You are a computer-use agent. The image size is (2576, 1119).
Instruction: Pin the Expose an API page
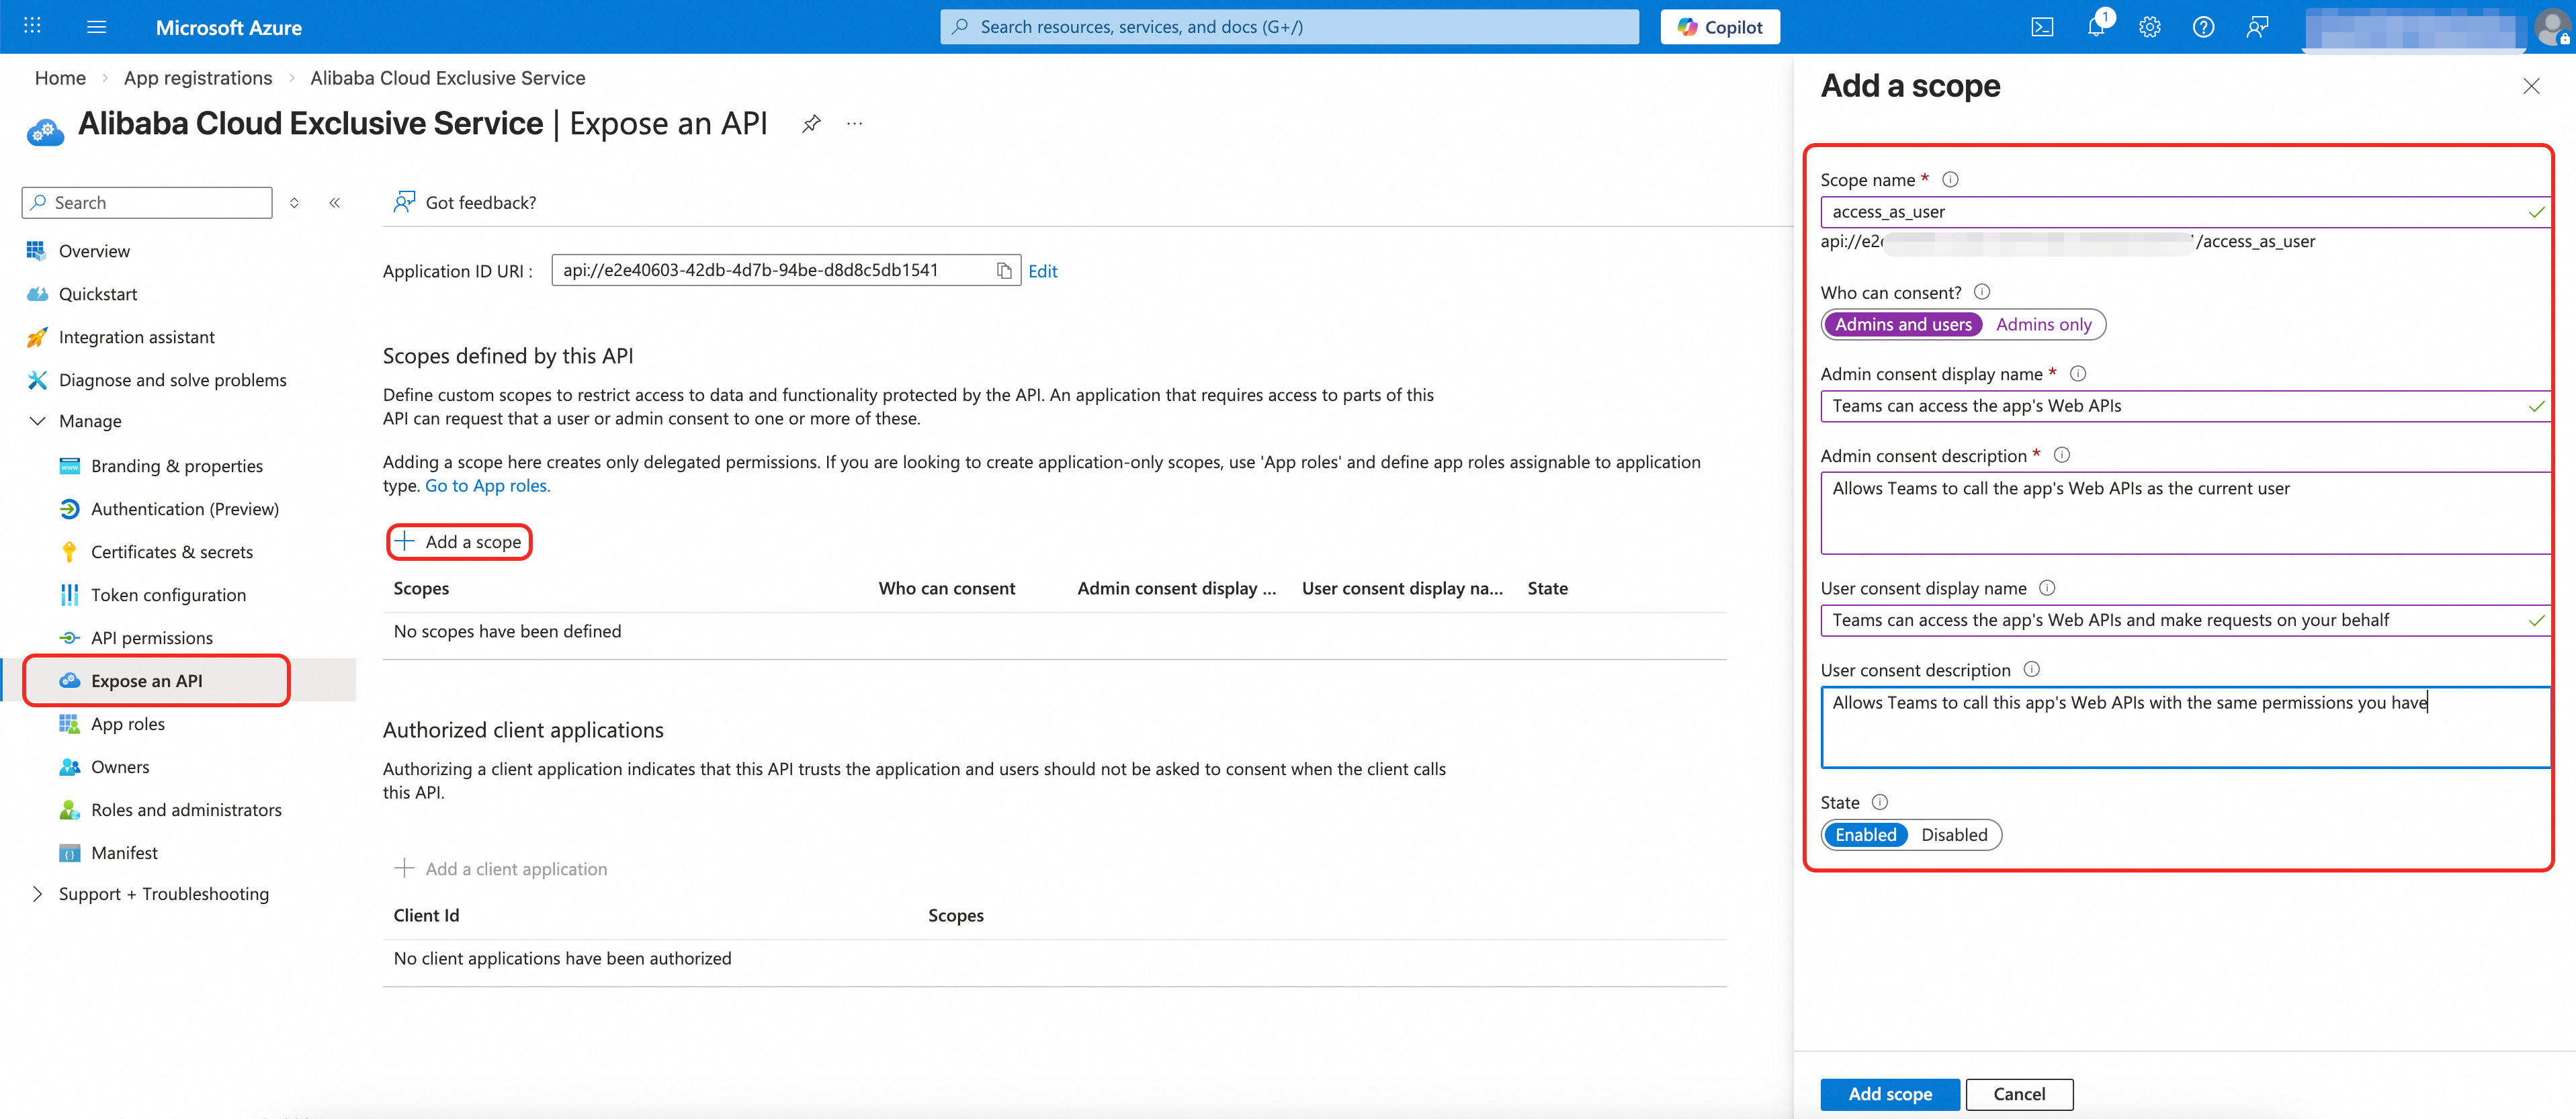811,124
